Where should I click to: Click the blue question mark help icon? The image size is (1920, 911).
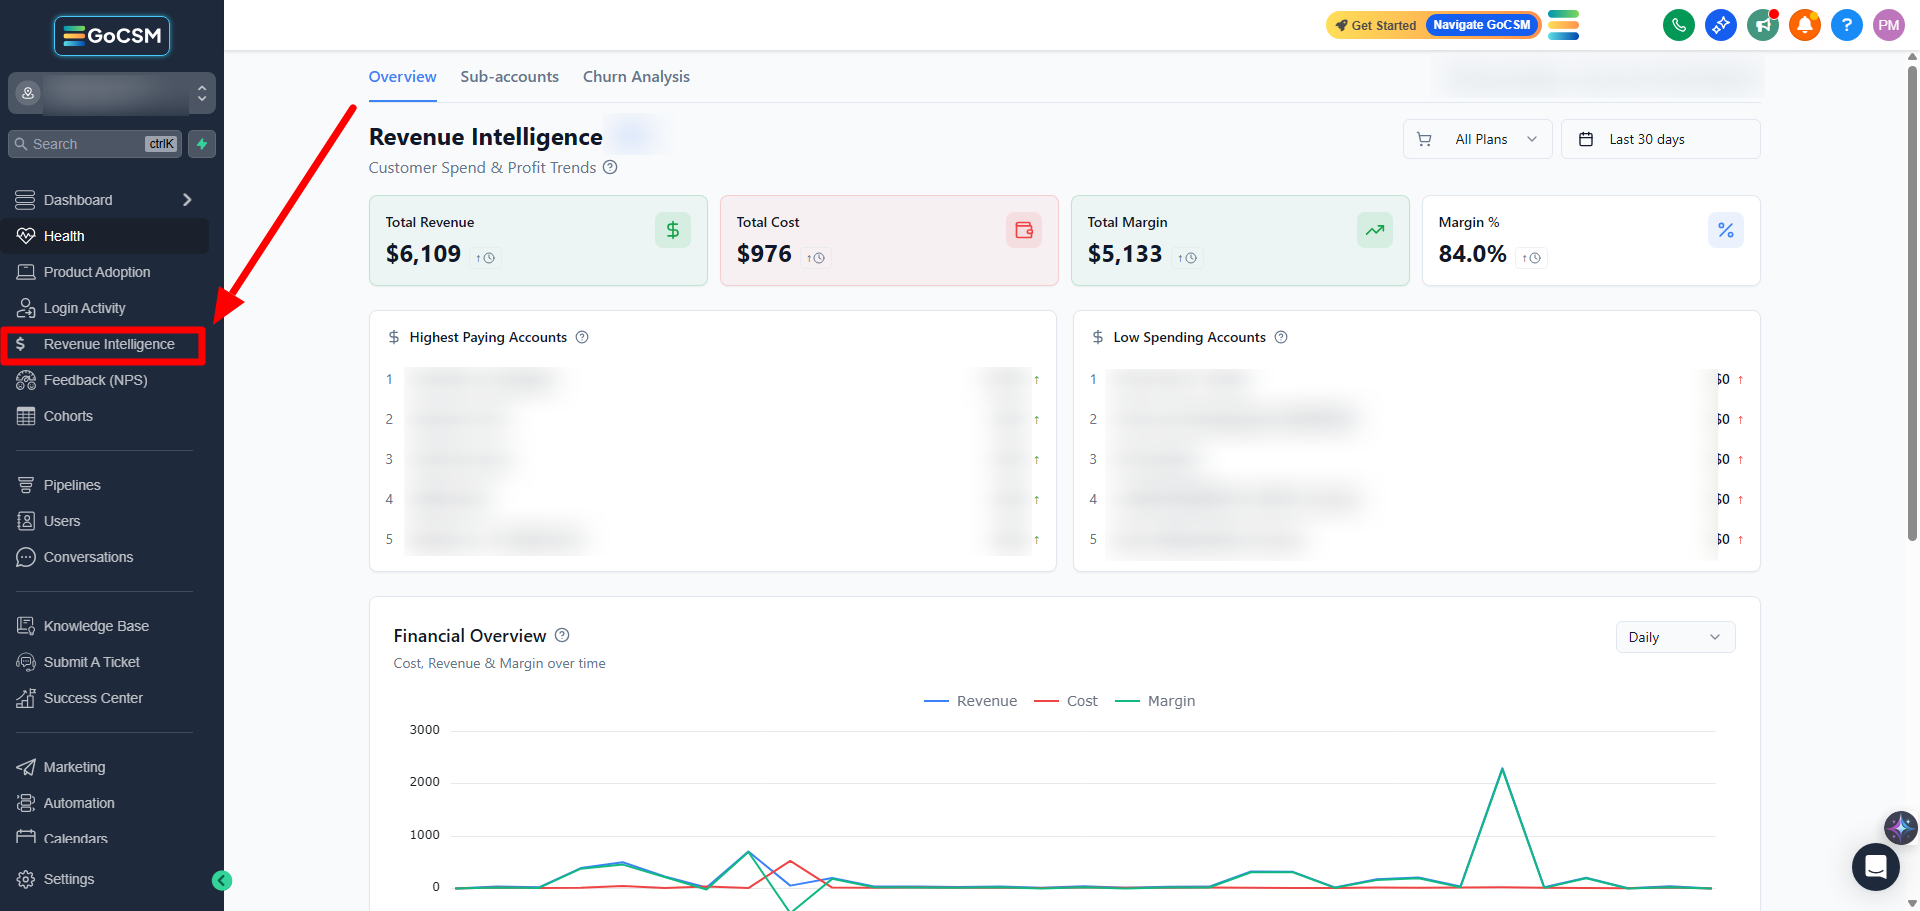click(x=1846, y=25)
